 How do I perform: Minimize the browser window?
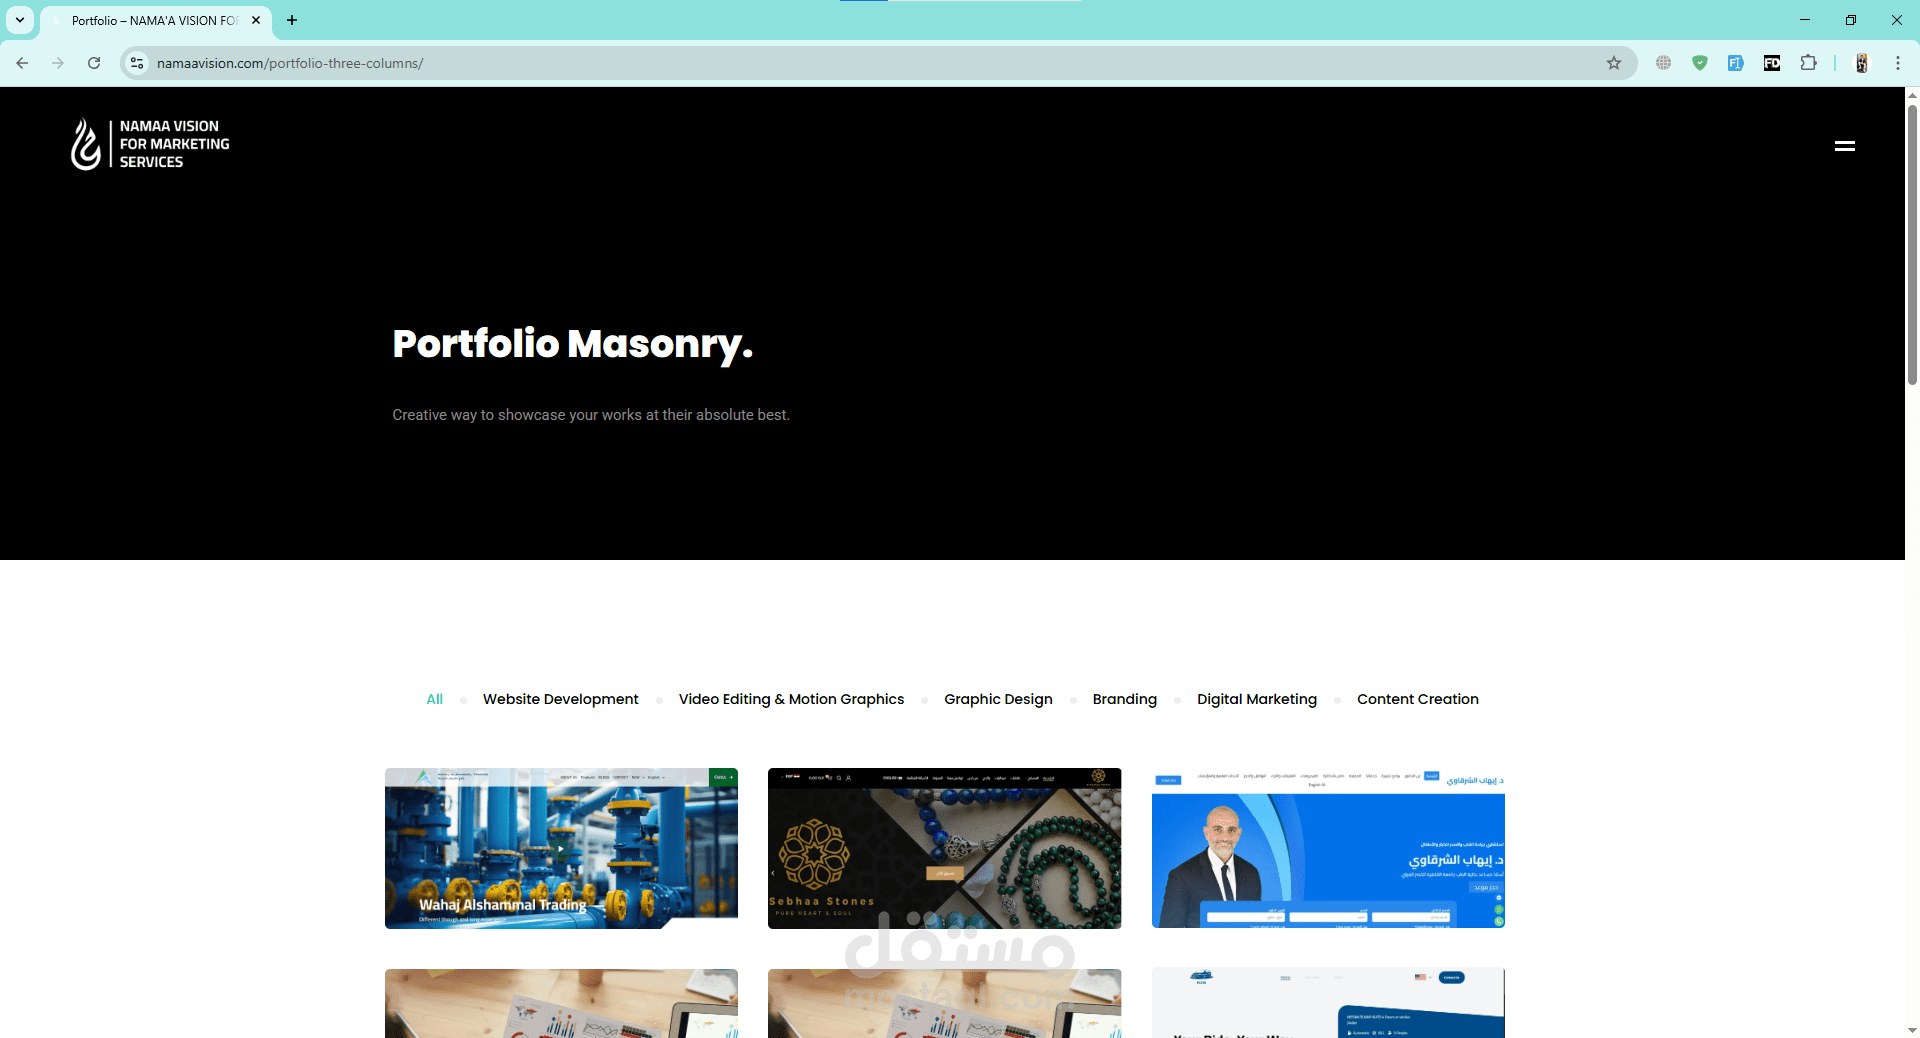point(1805,20)
